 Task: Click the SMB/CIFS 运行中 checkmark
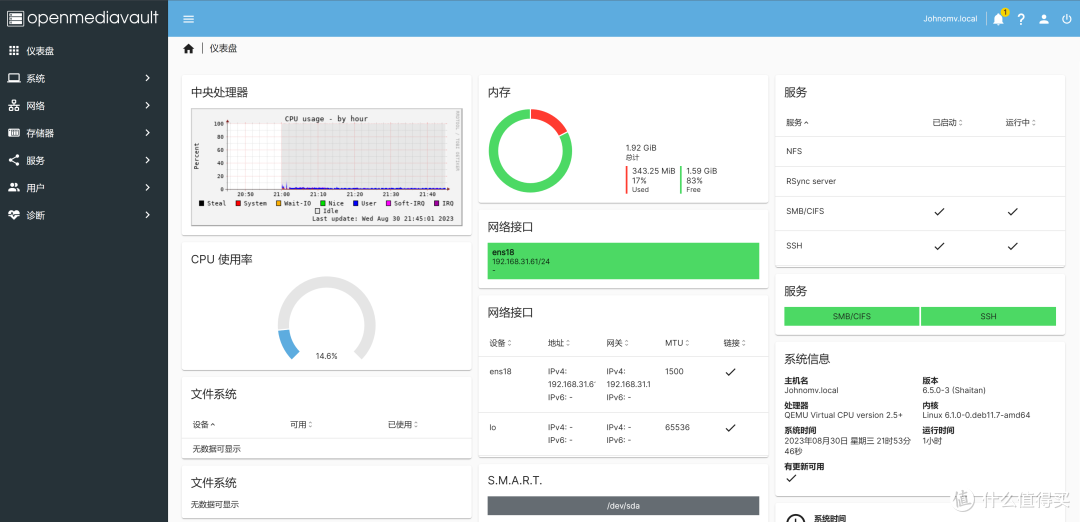point(1012,211)
